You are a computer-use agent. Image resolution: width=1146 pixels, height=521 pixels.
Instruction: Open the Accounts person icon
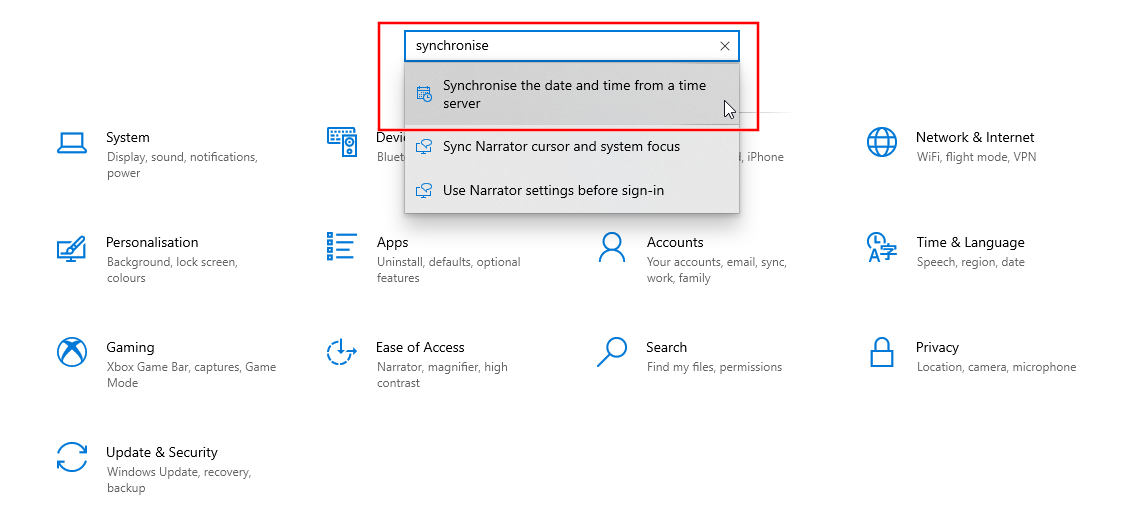click(611, 247)
